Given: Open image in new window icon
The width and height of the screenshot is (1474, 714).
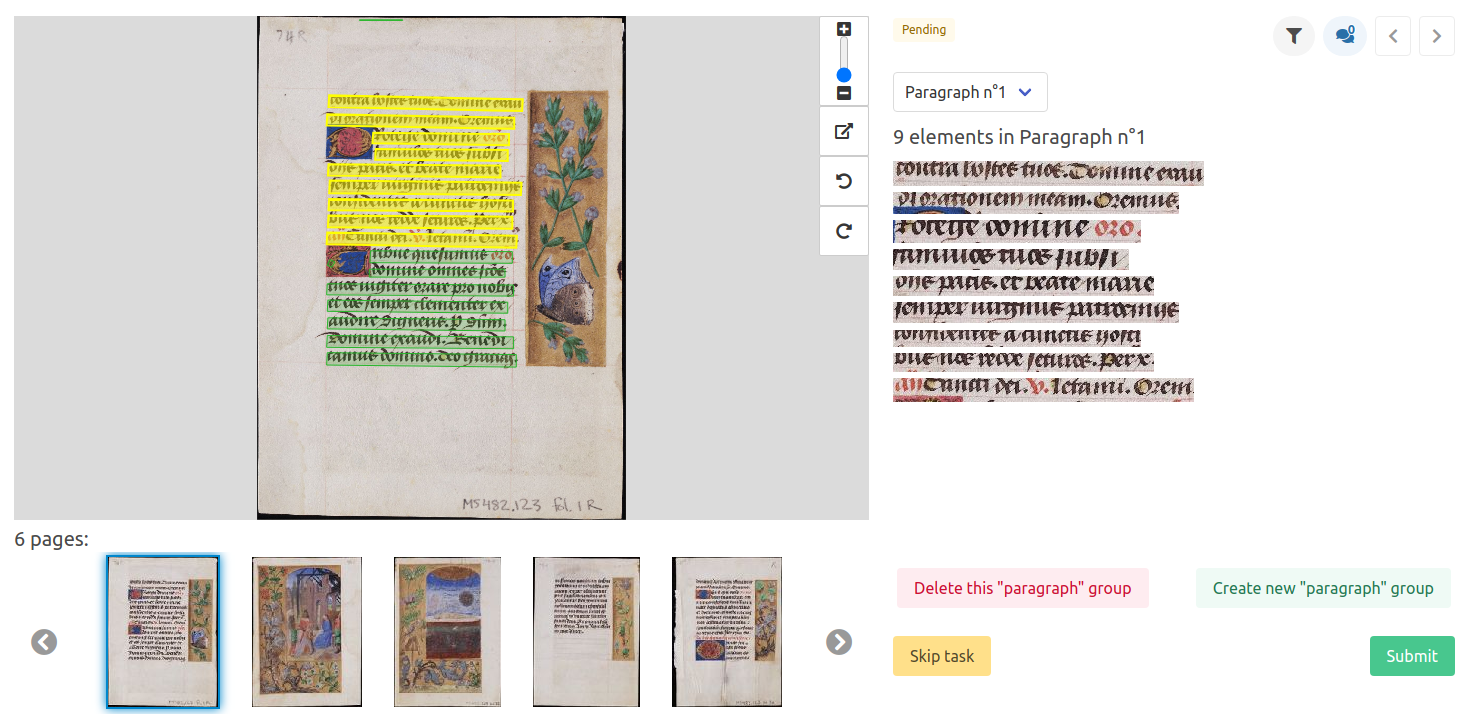Looking at the screenshot, I should (844, 131).
